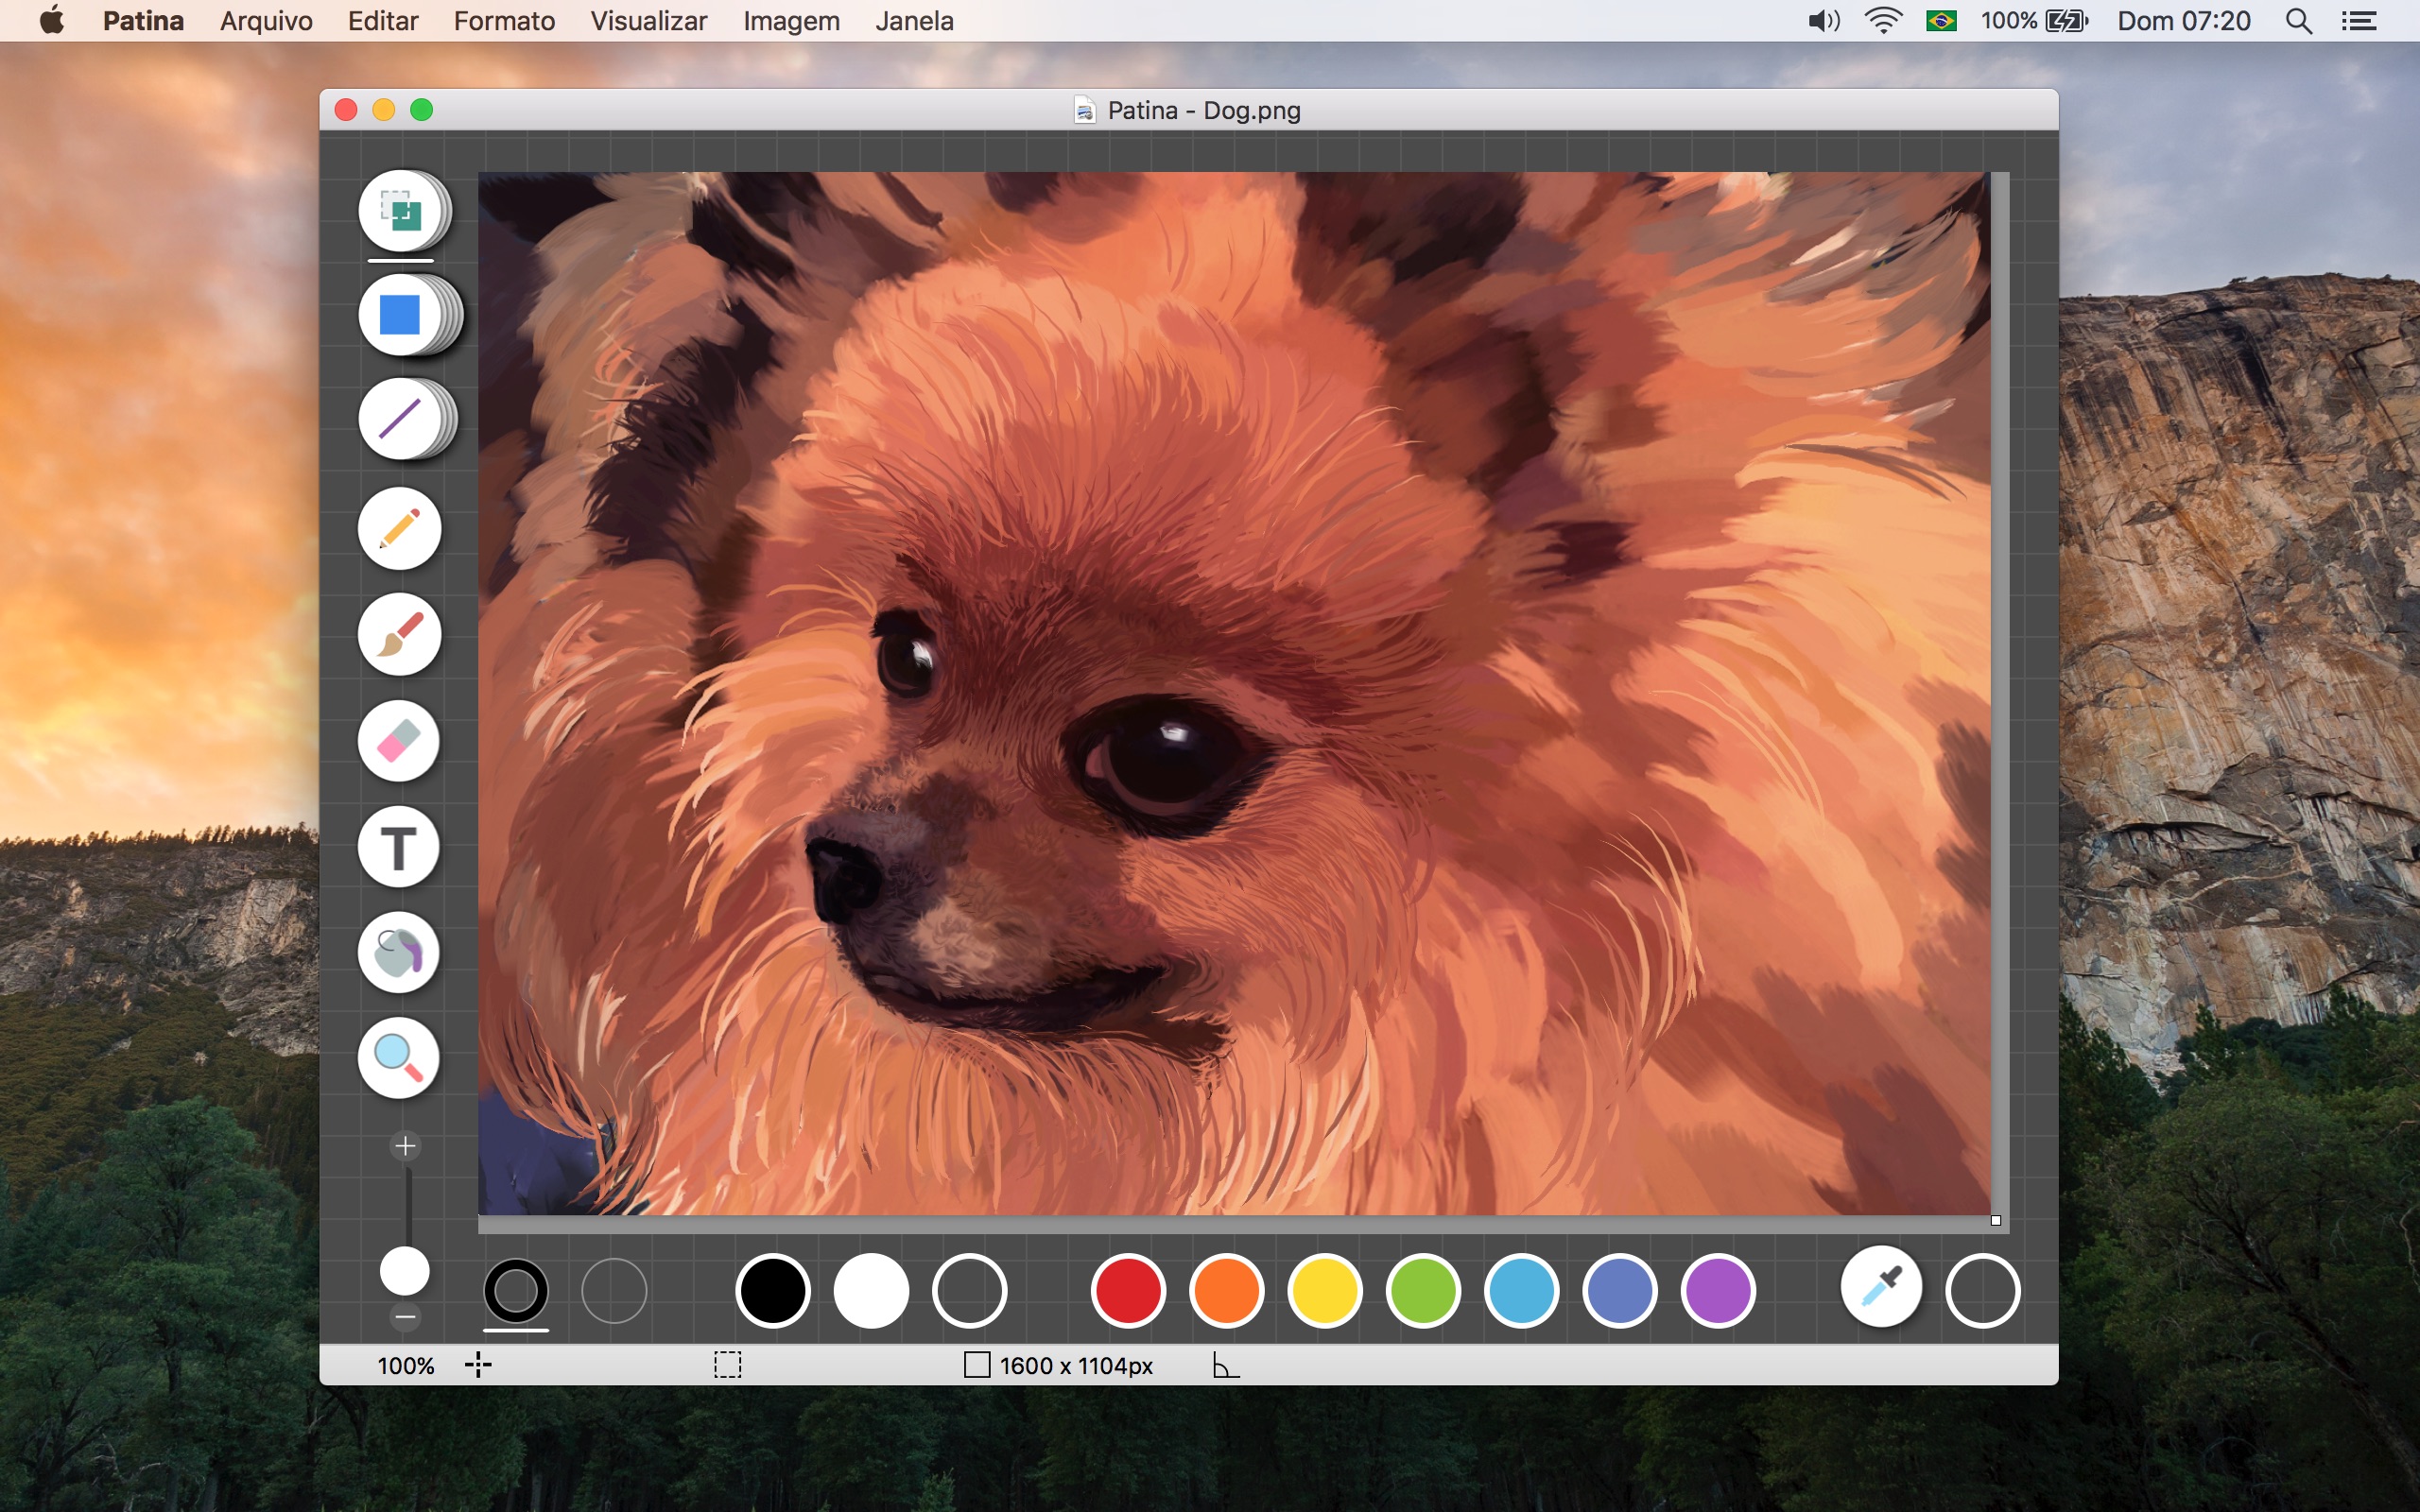The width and height of the screenshot is (2420, 1512).
Task: Select the Pencil tool
Action: [400, 528]
